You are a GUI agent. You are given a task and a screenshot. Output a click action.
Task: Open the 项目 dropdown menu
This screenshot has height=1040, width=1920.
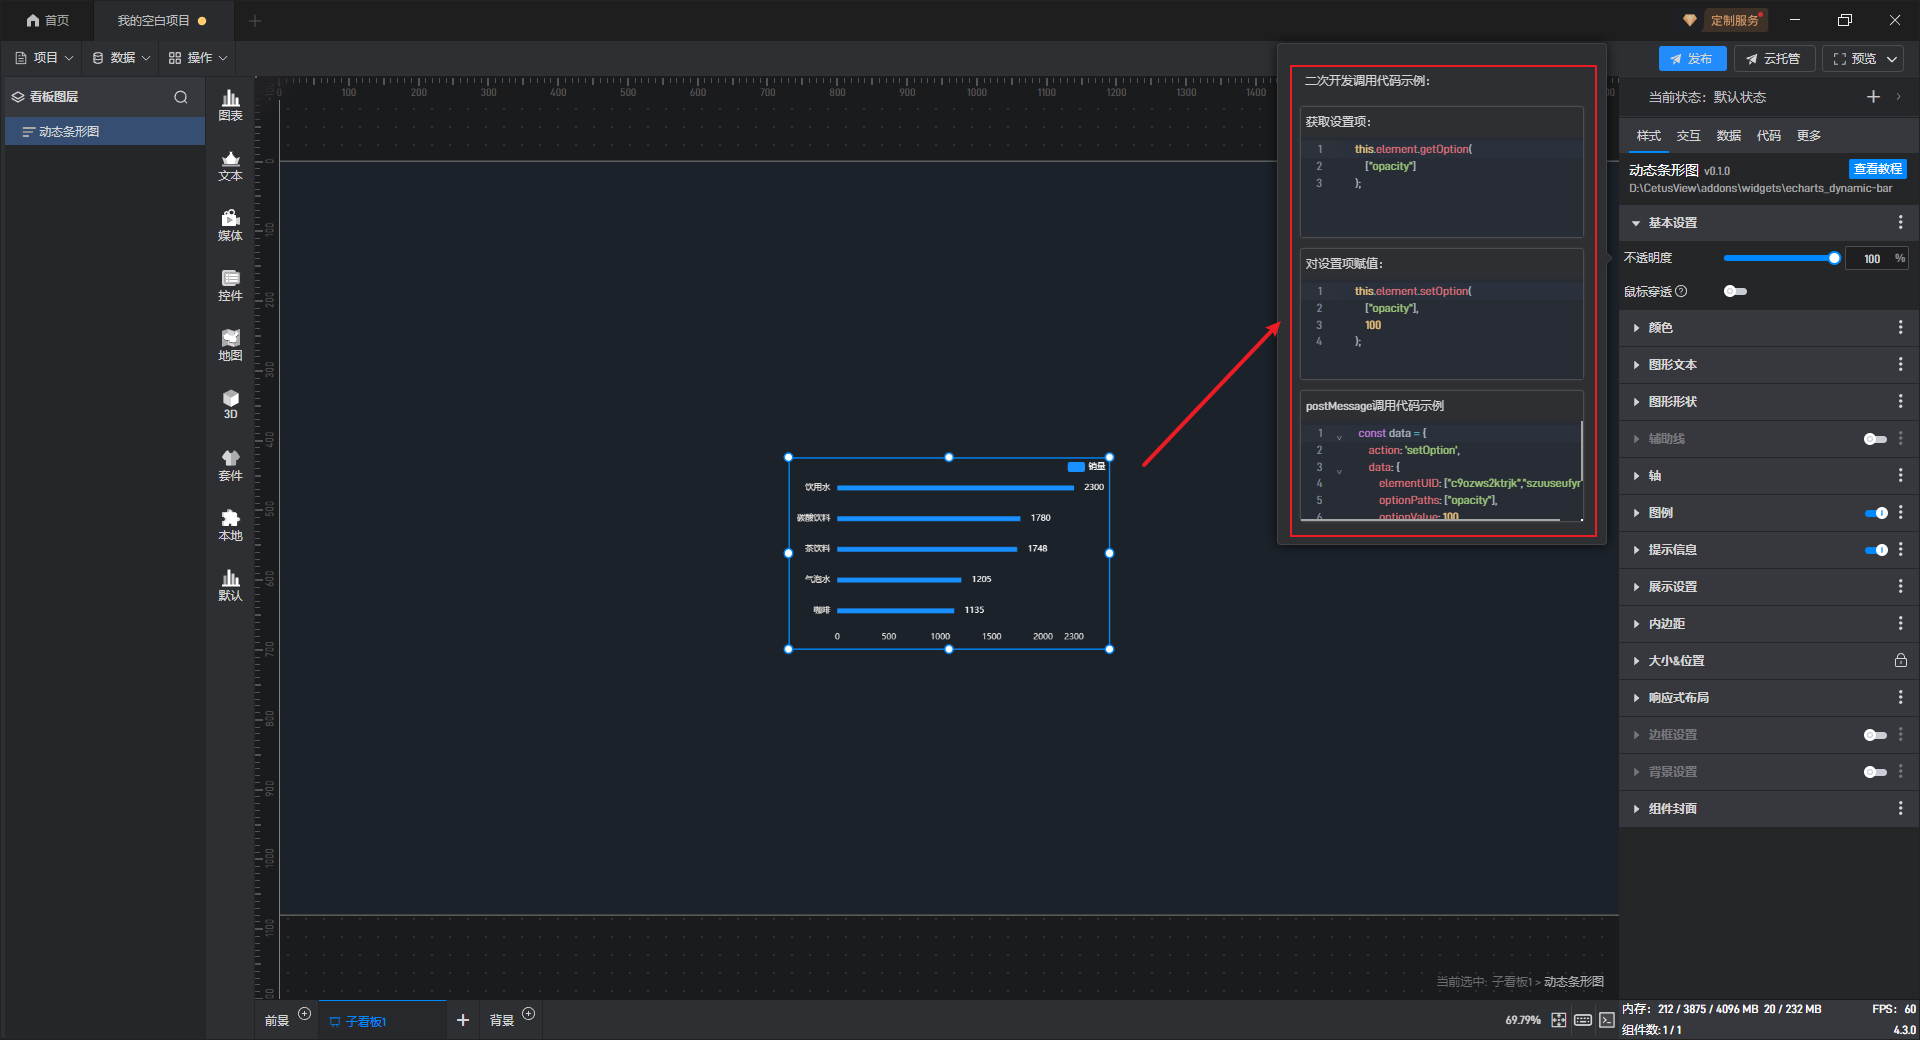tap(45, 58)
